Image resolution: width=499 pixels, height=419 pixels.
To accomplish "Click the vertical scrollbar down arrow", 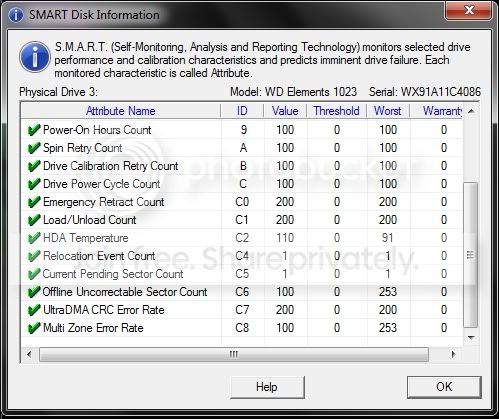I will pos(471,338).
